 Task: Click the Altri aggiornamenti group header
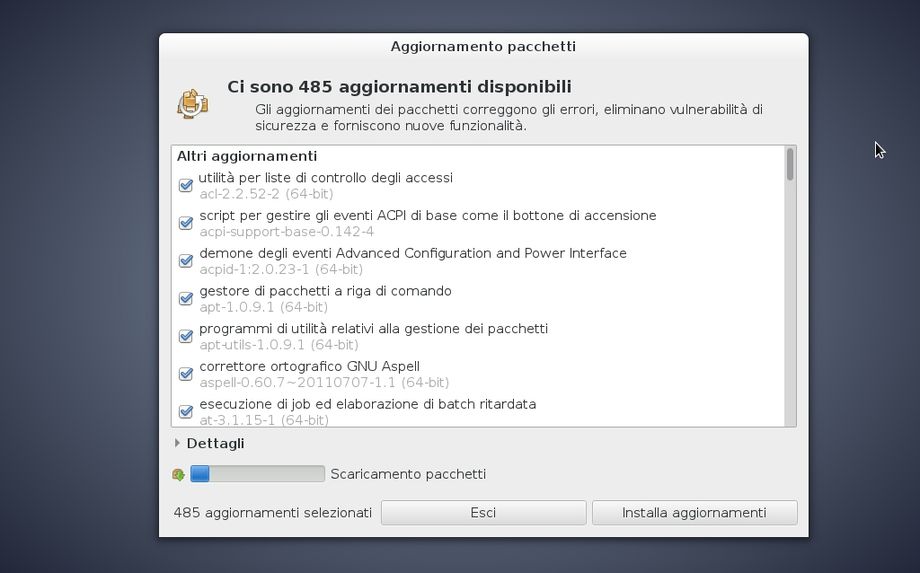(x=247, y=156)
